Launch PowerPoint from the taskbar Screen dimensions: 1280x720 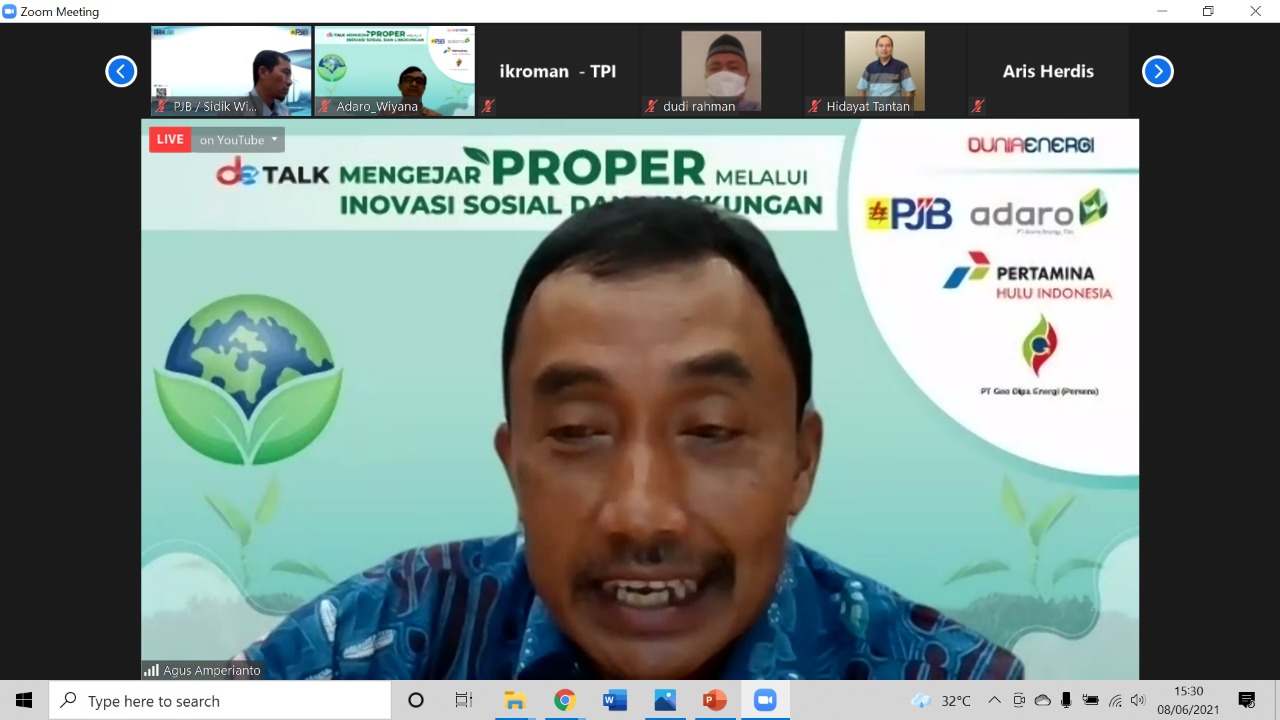click(x=714, y=700)
